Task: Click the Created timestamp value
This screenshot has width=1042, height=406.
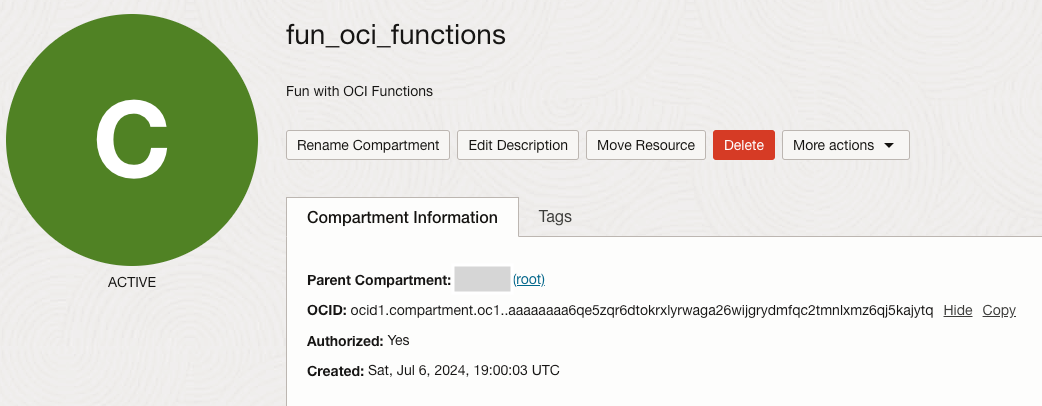Action: (x=462, y=371)
